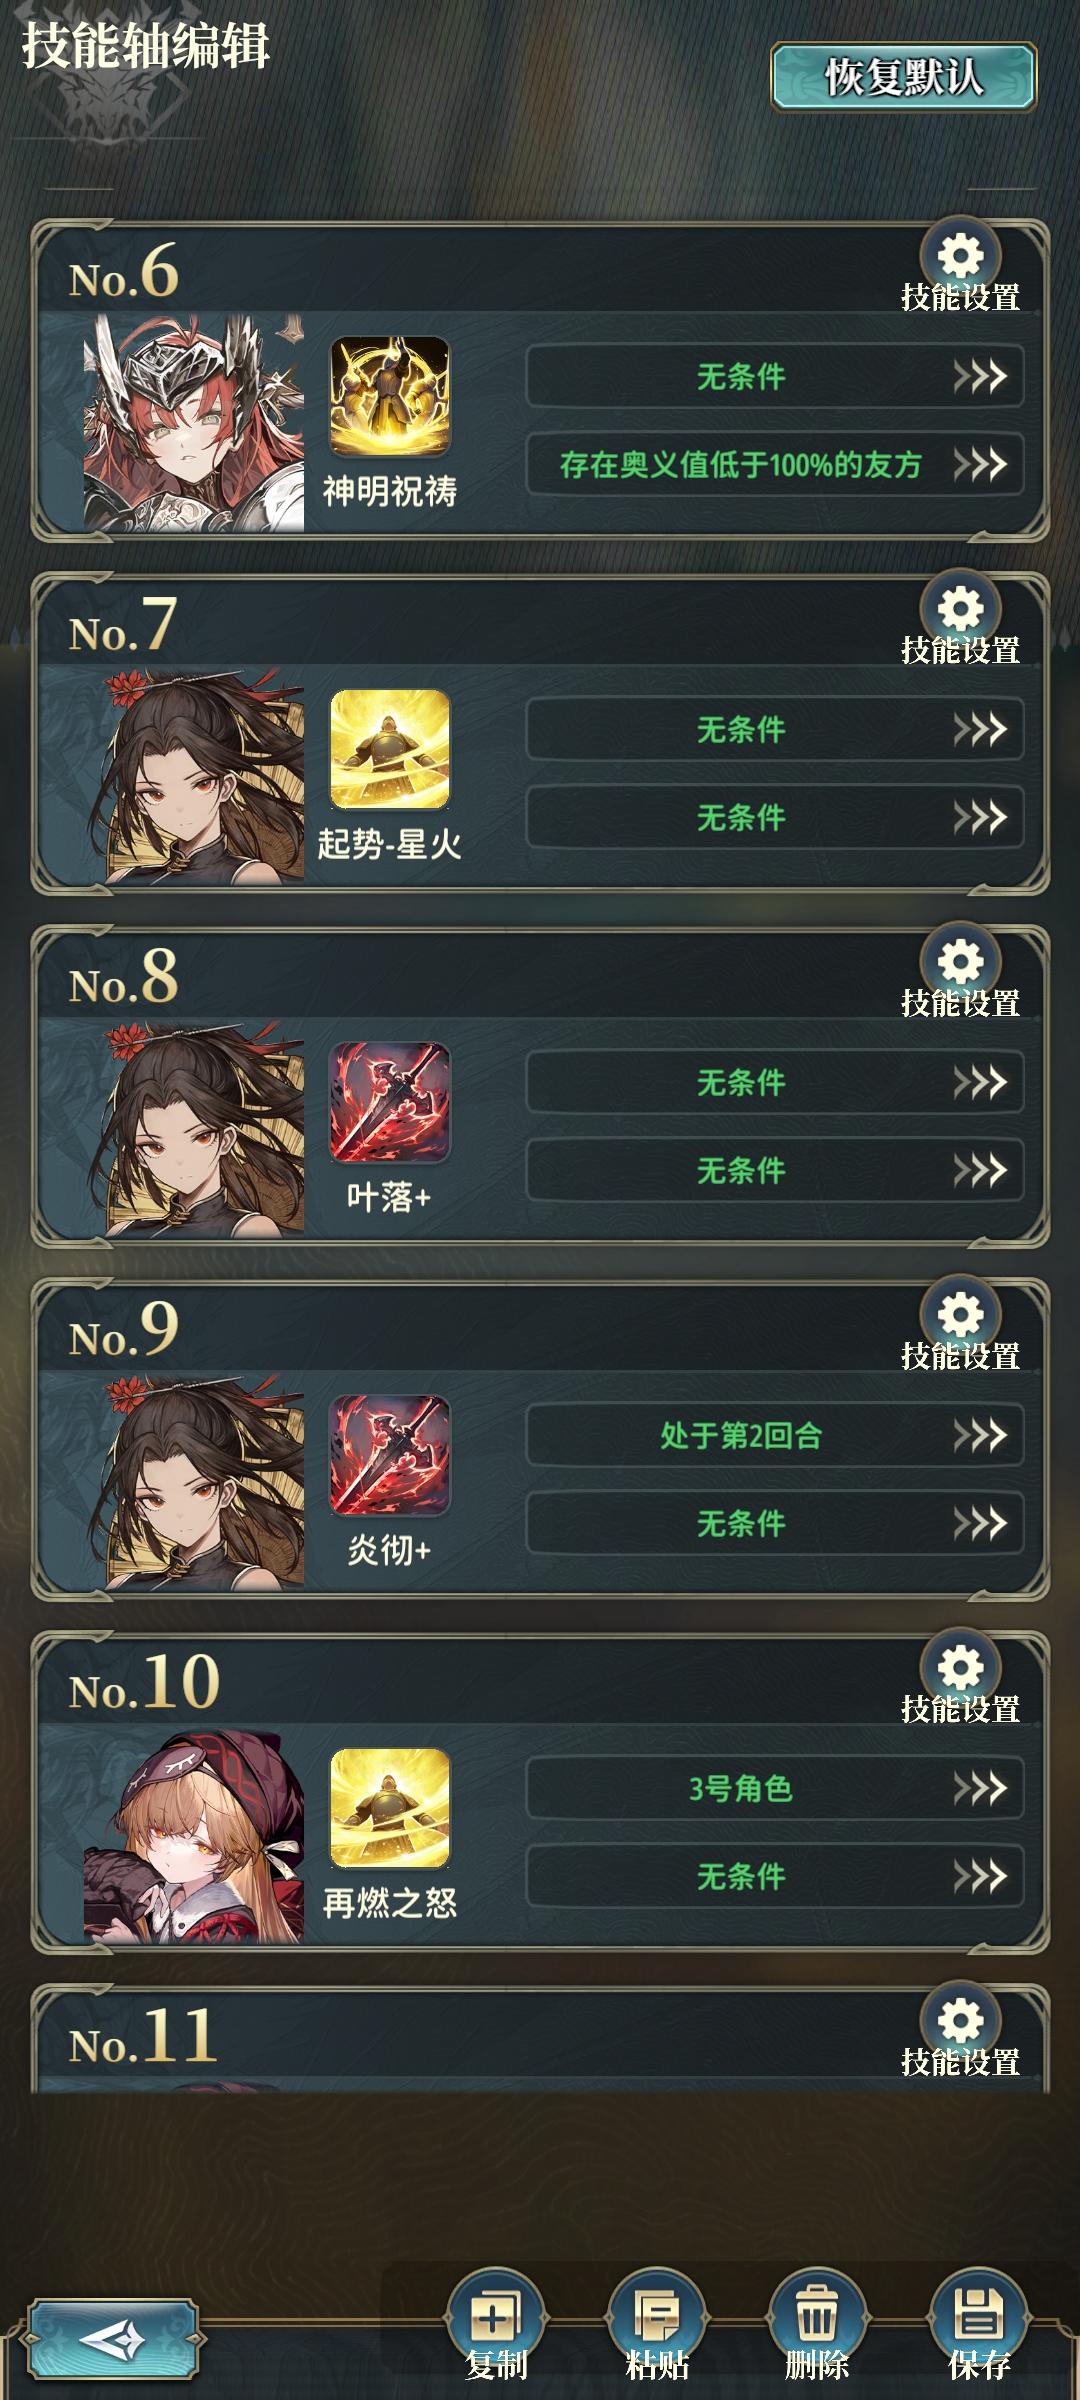Tap the 再燃之怒 skill icon
This screenshot has height=2400, width=1080.
(x=390, y=1809)
